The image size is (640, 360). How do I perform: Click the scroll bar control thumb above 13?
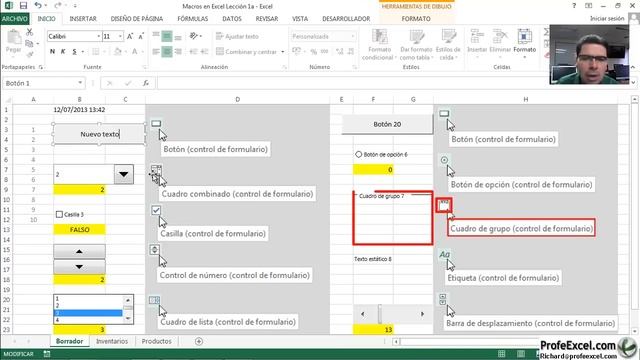(380, 314)
